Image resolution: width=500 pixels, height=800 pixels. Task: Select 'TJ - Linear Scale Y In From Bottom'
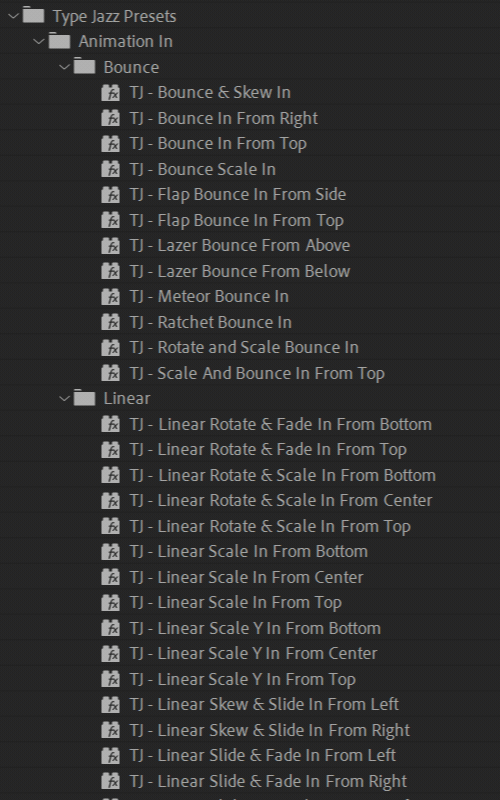[x=255, y=628]
